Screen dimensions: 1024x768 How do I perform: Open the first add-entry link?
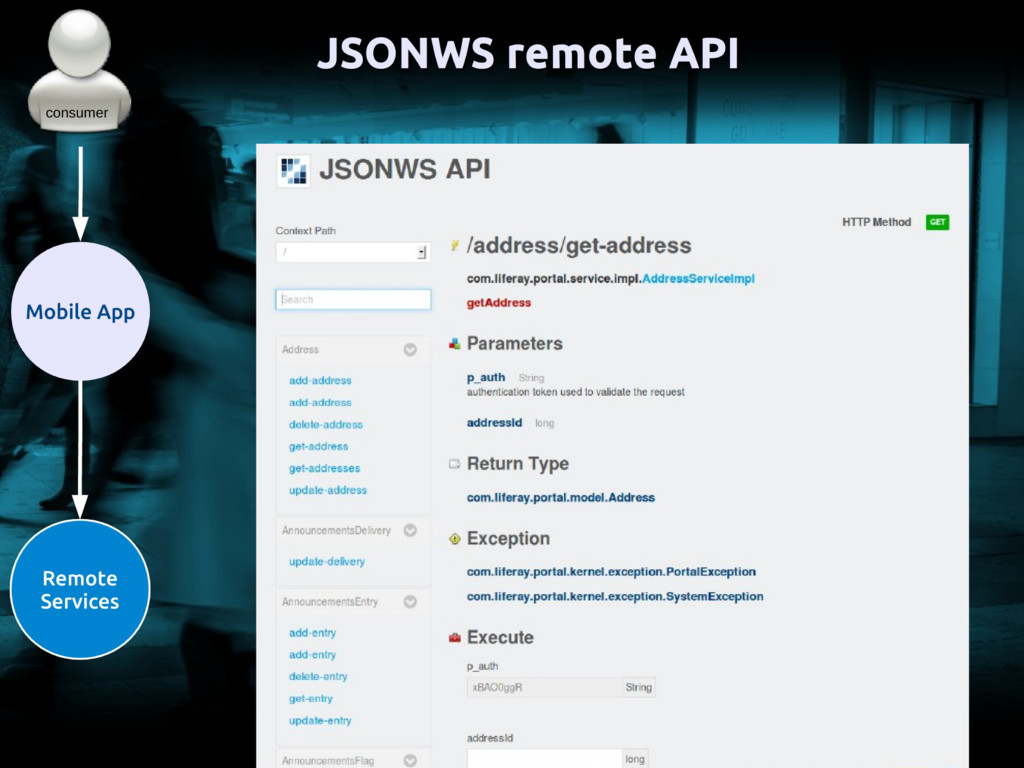[x=312, y=633]
